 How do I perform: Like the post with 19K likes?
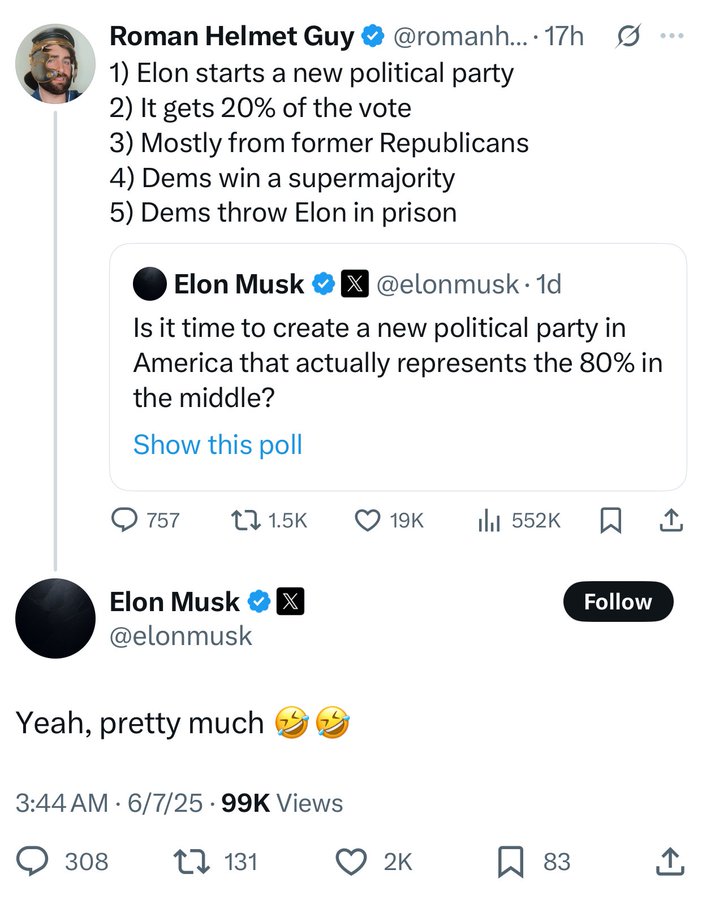point(389,520)
